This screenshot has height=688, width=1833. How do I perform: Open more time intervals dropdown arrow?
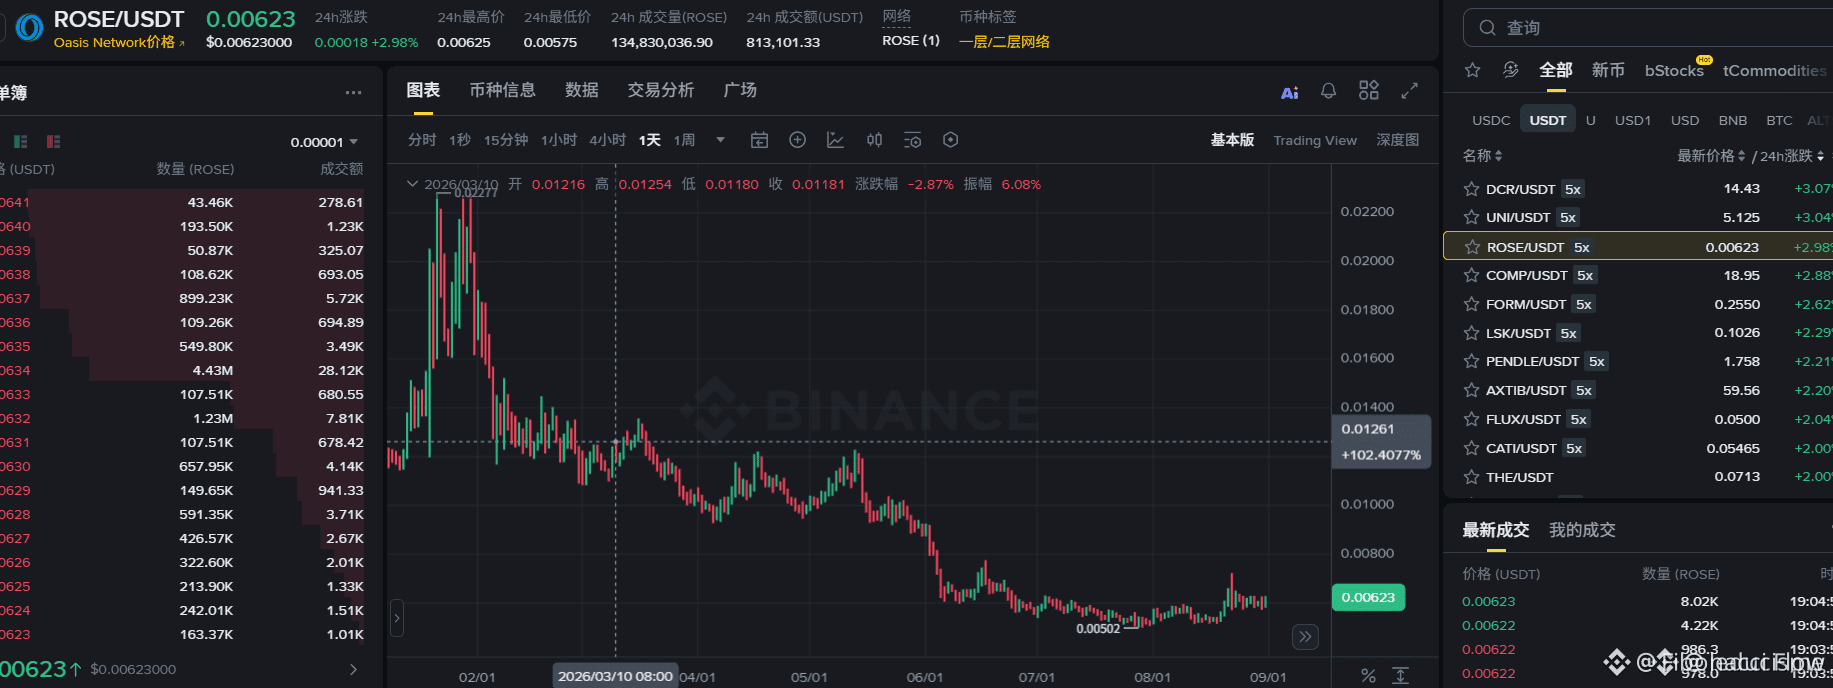[x=720, y=140]
